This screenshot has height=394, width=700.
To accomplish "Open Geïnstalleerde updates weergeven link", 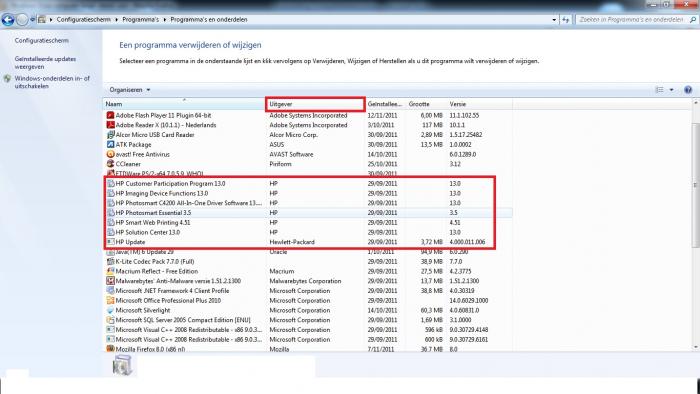I will (45, 62).
